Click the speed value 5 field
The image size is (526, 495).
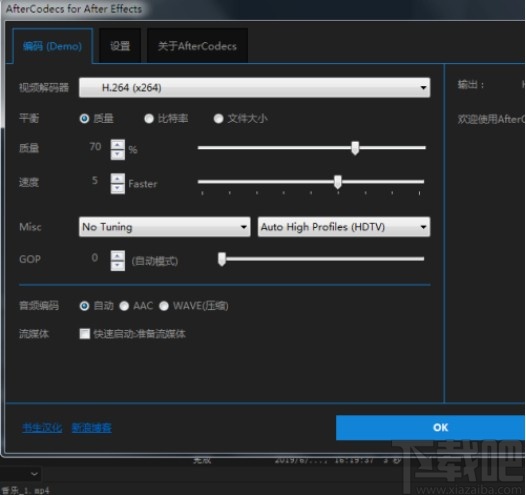pos(95,181)
